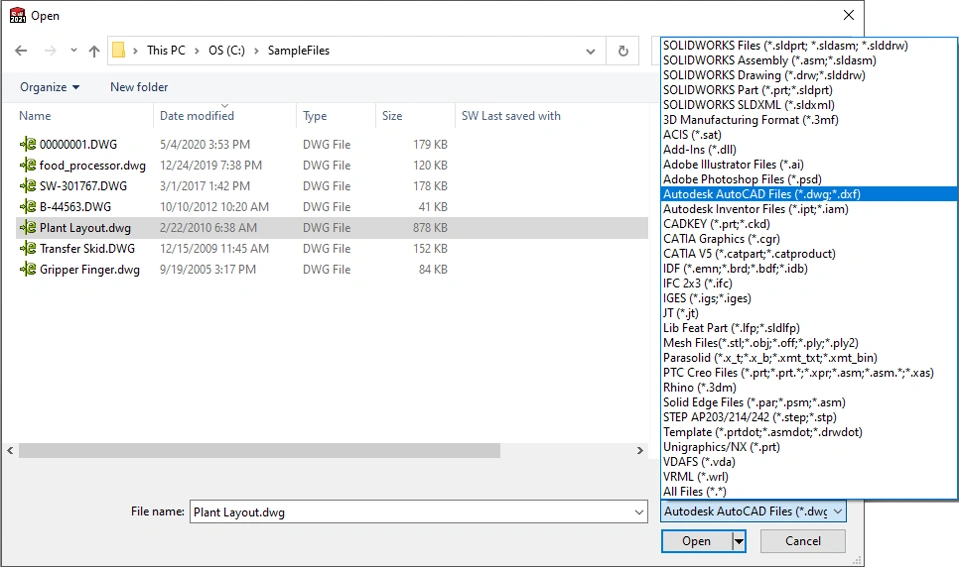Select CATIA V5 file type
The image size is (960, 567).
tap(809, 253)
